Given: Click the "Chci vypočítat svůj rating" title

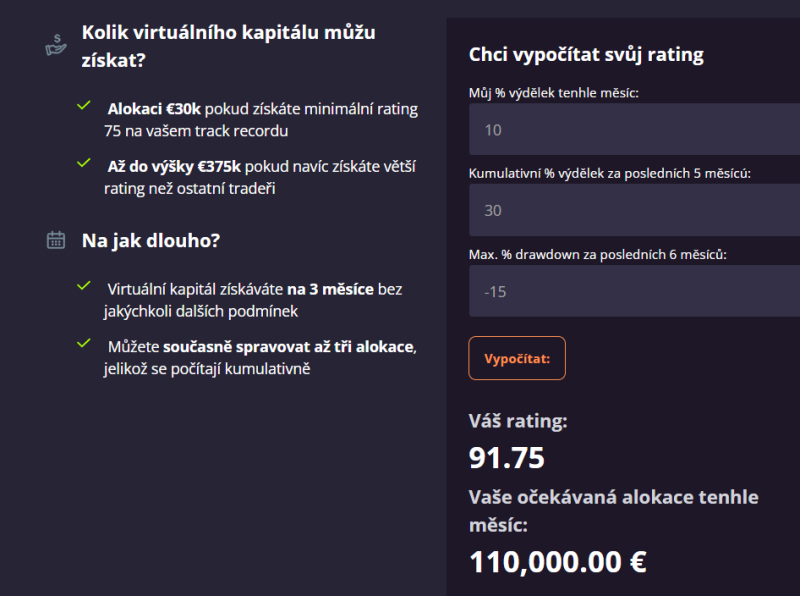Looking at the screenshot, I should pyautogui.click(x=586, y=55).
